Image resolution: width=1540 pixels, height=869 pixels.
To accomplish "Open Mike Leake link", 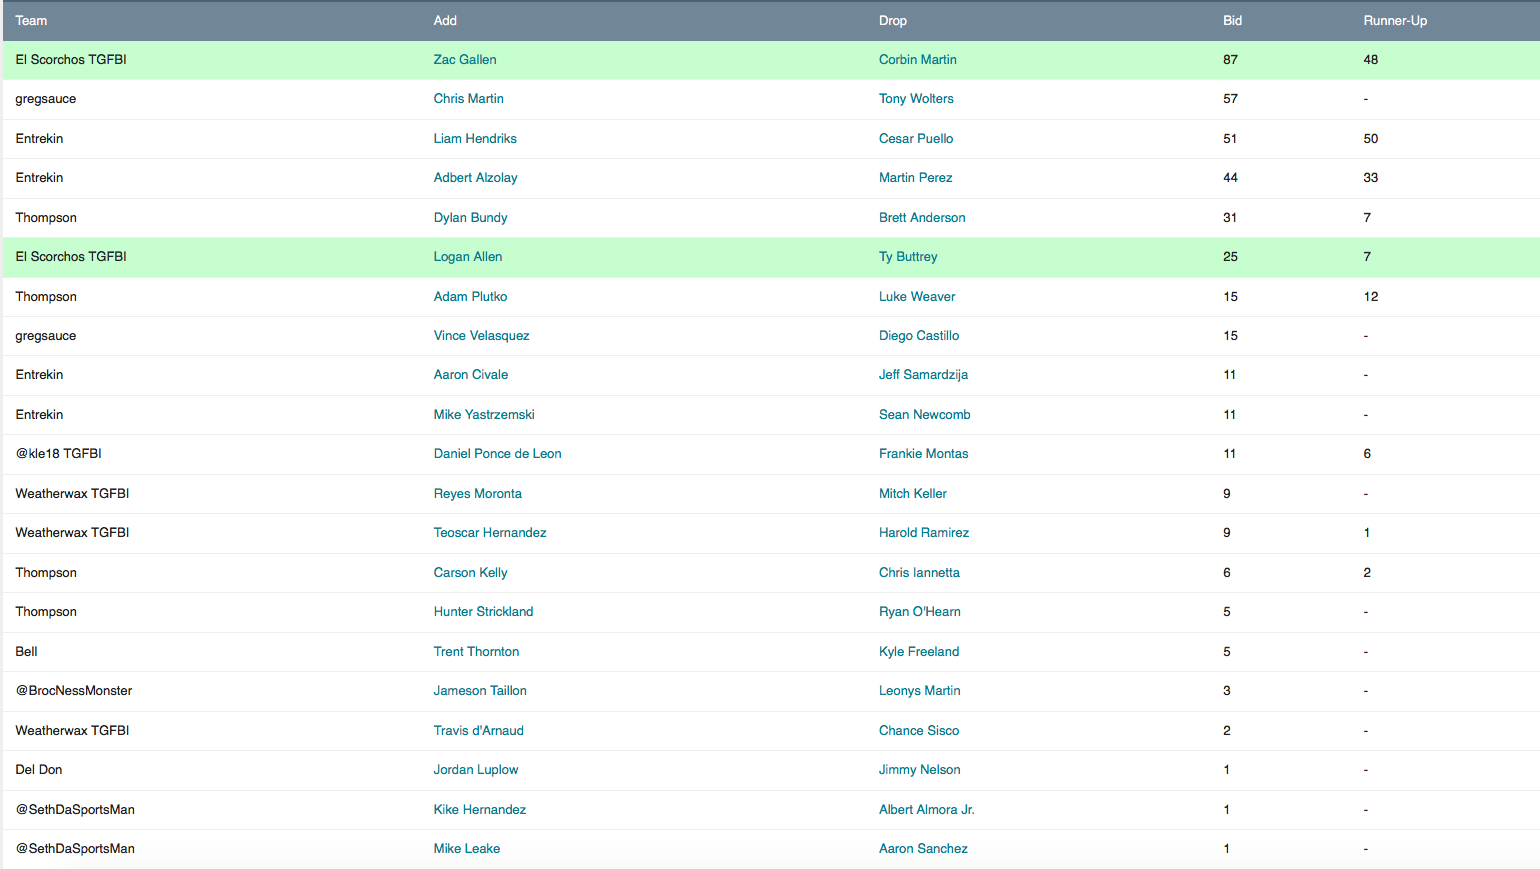I will (467, 849).
